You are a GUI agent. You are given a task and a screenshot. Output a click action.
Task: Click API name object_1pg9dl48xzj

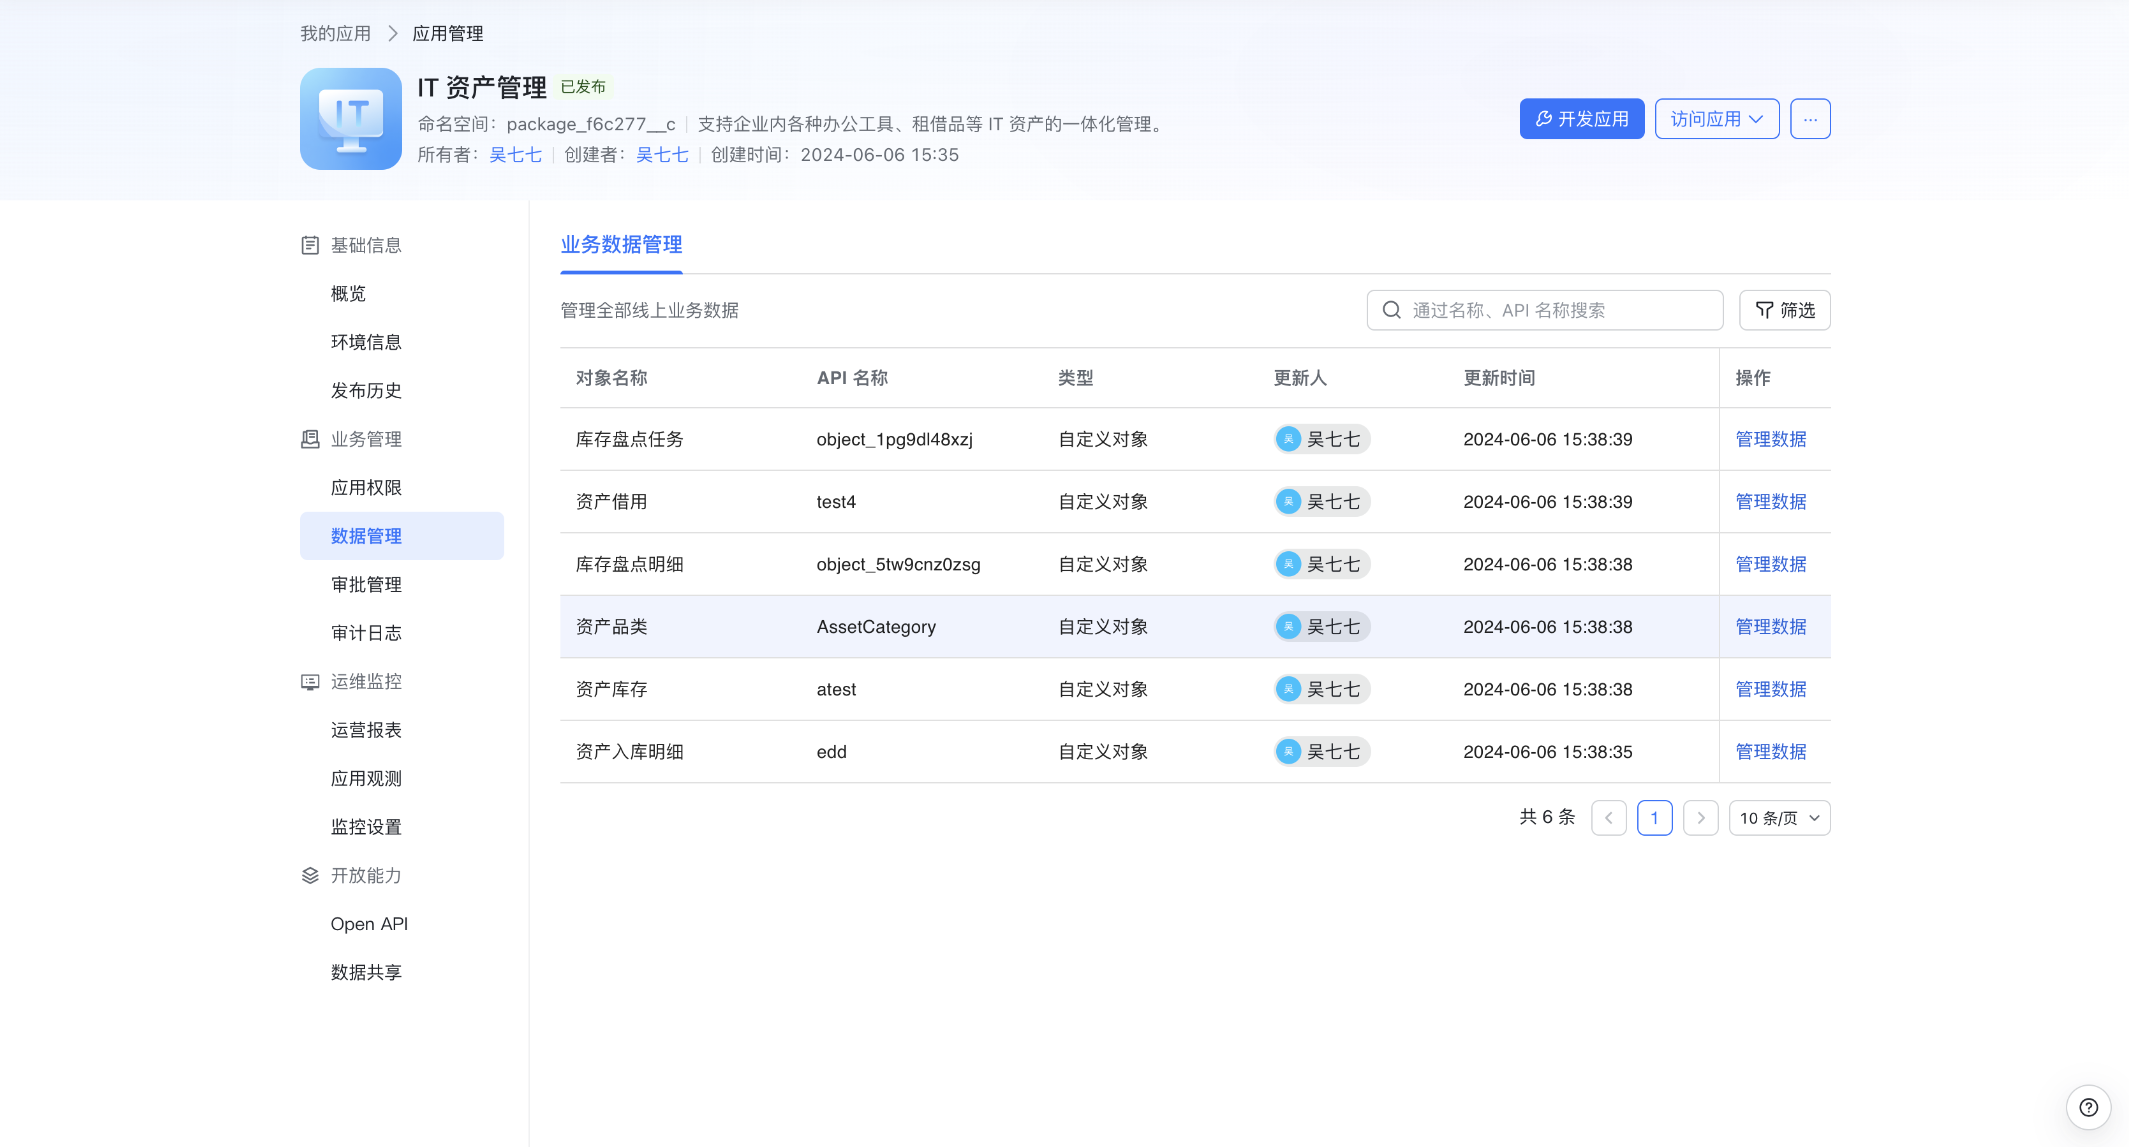click(x=895, y=439)
